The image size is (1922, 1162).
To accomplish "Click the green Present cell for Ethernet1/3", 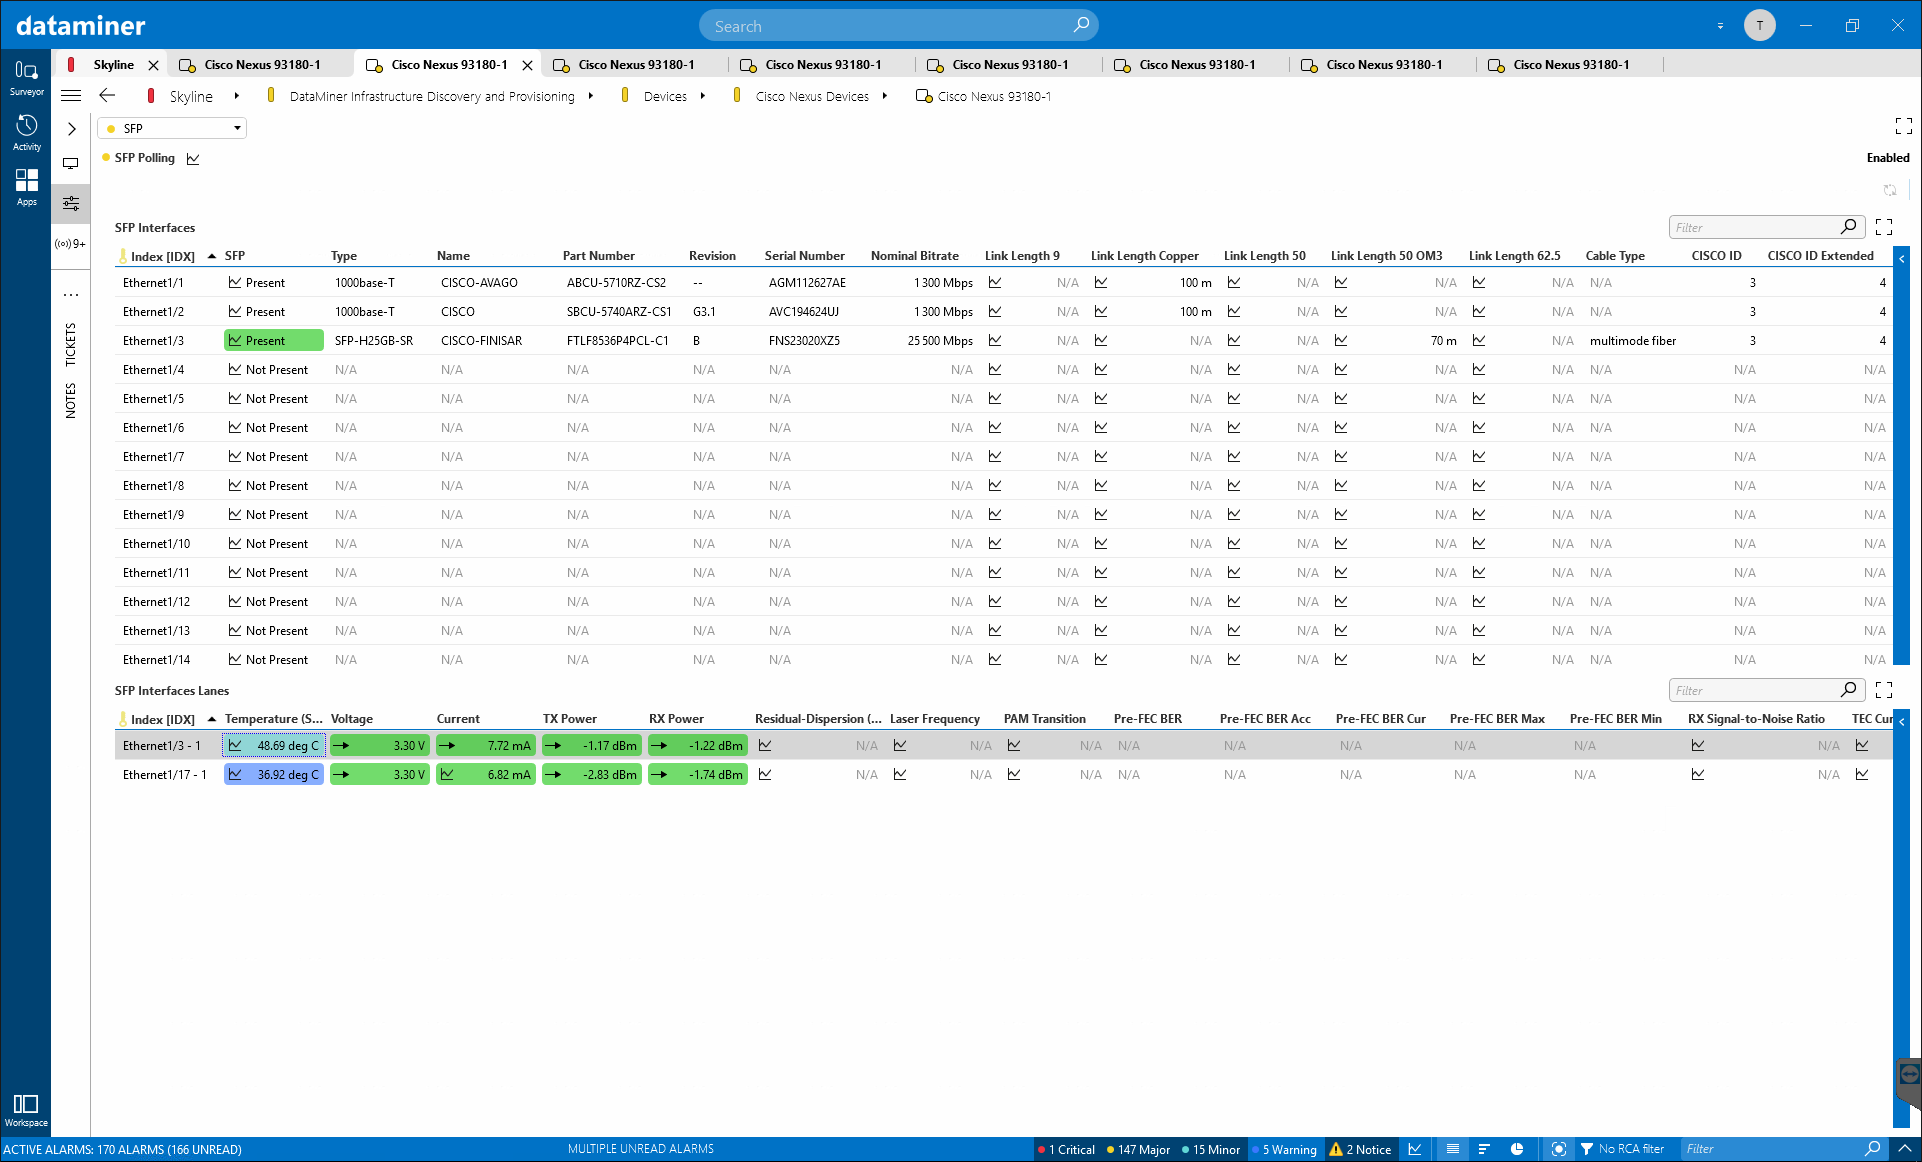I will 273,341.
